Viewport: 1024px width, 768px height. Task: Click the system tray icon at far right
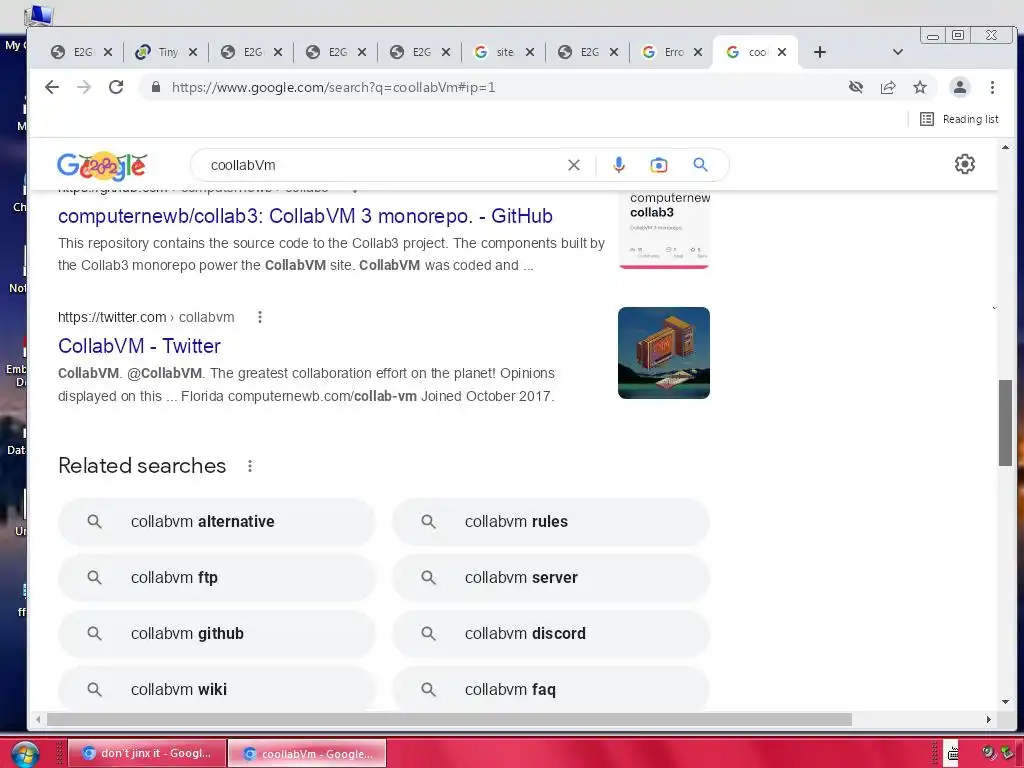(1006, 753)
